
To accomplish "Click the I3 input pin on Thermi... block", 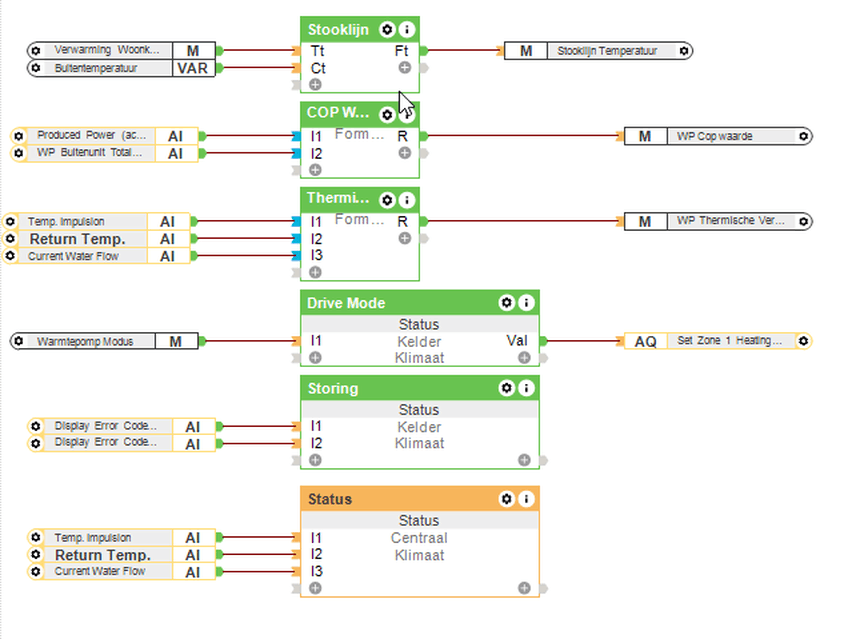I will click(296, 255).
